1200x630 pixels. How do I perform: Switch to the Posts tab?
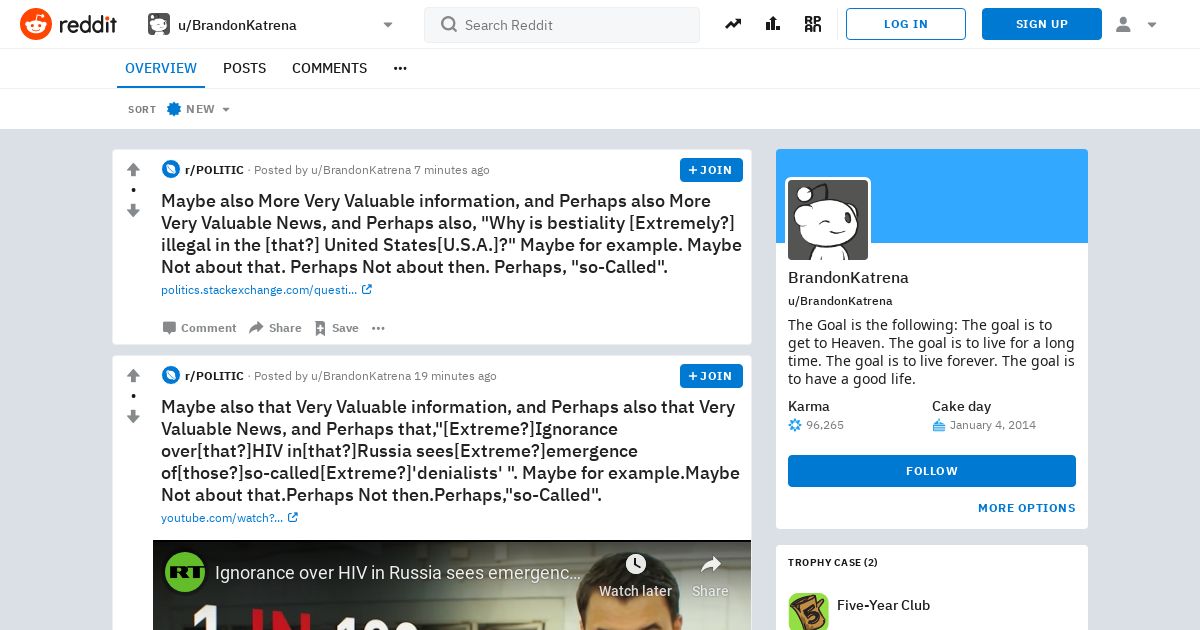pos(244,68)
